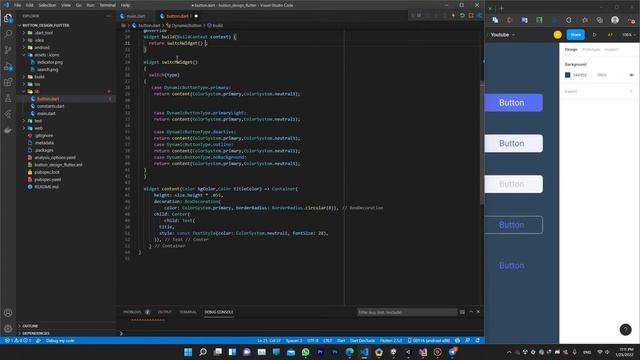This screenshot has height=360, width=640.
Task: Open the Run and Debug view
Action: [8, 66]
